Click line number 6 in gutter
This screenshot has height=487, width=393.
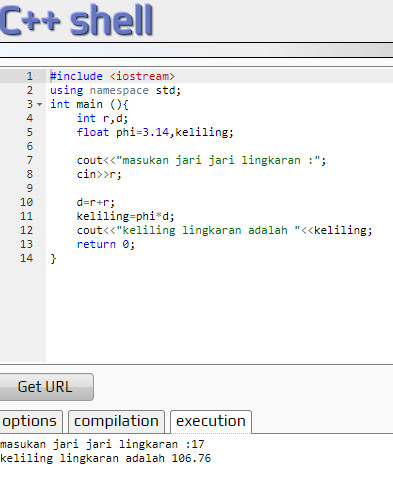tap(30, 146)
